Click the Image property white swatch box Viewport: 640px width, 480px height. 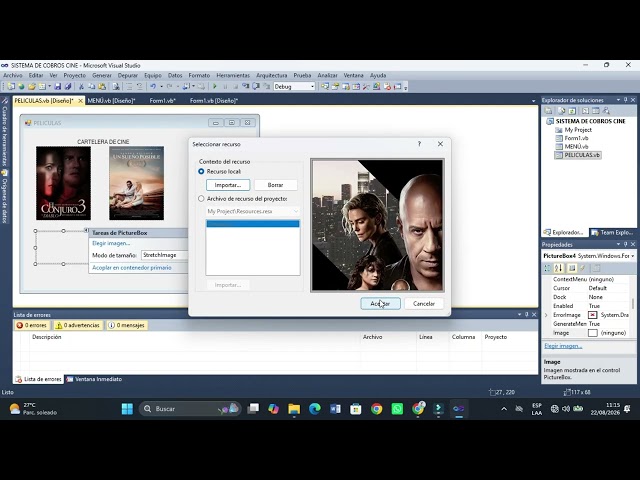click(593, 333)
